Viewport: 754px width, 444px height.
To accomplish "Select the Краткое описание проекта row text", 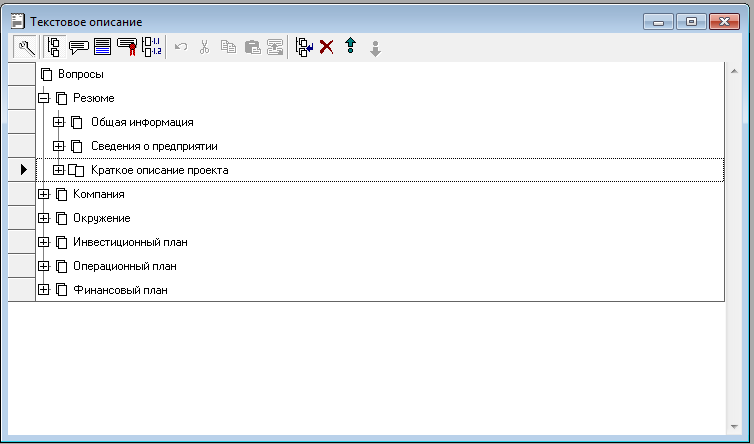I will coord(160,170).
